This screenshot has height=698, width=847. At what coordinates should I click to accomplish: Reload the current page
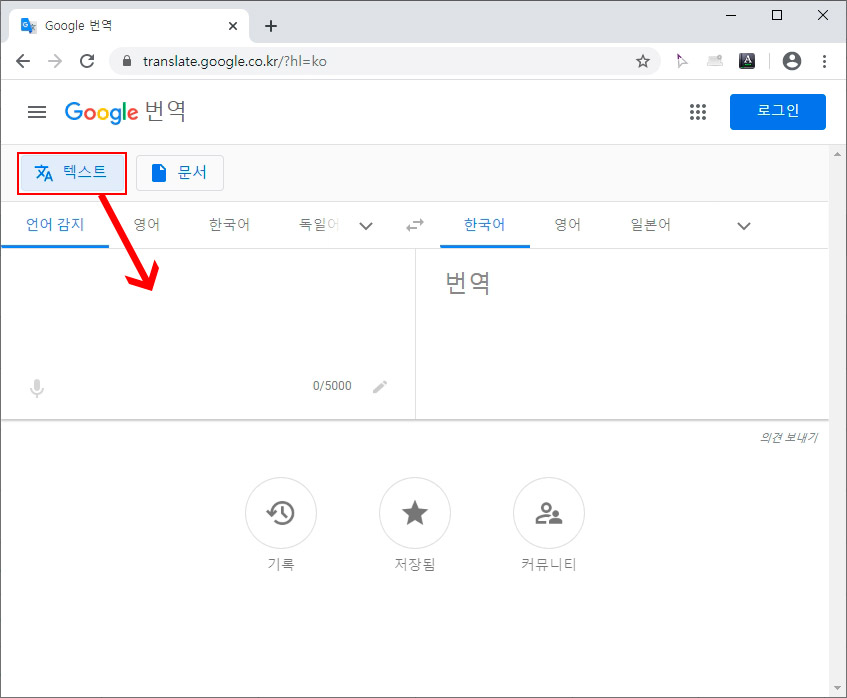coord(87,61)
